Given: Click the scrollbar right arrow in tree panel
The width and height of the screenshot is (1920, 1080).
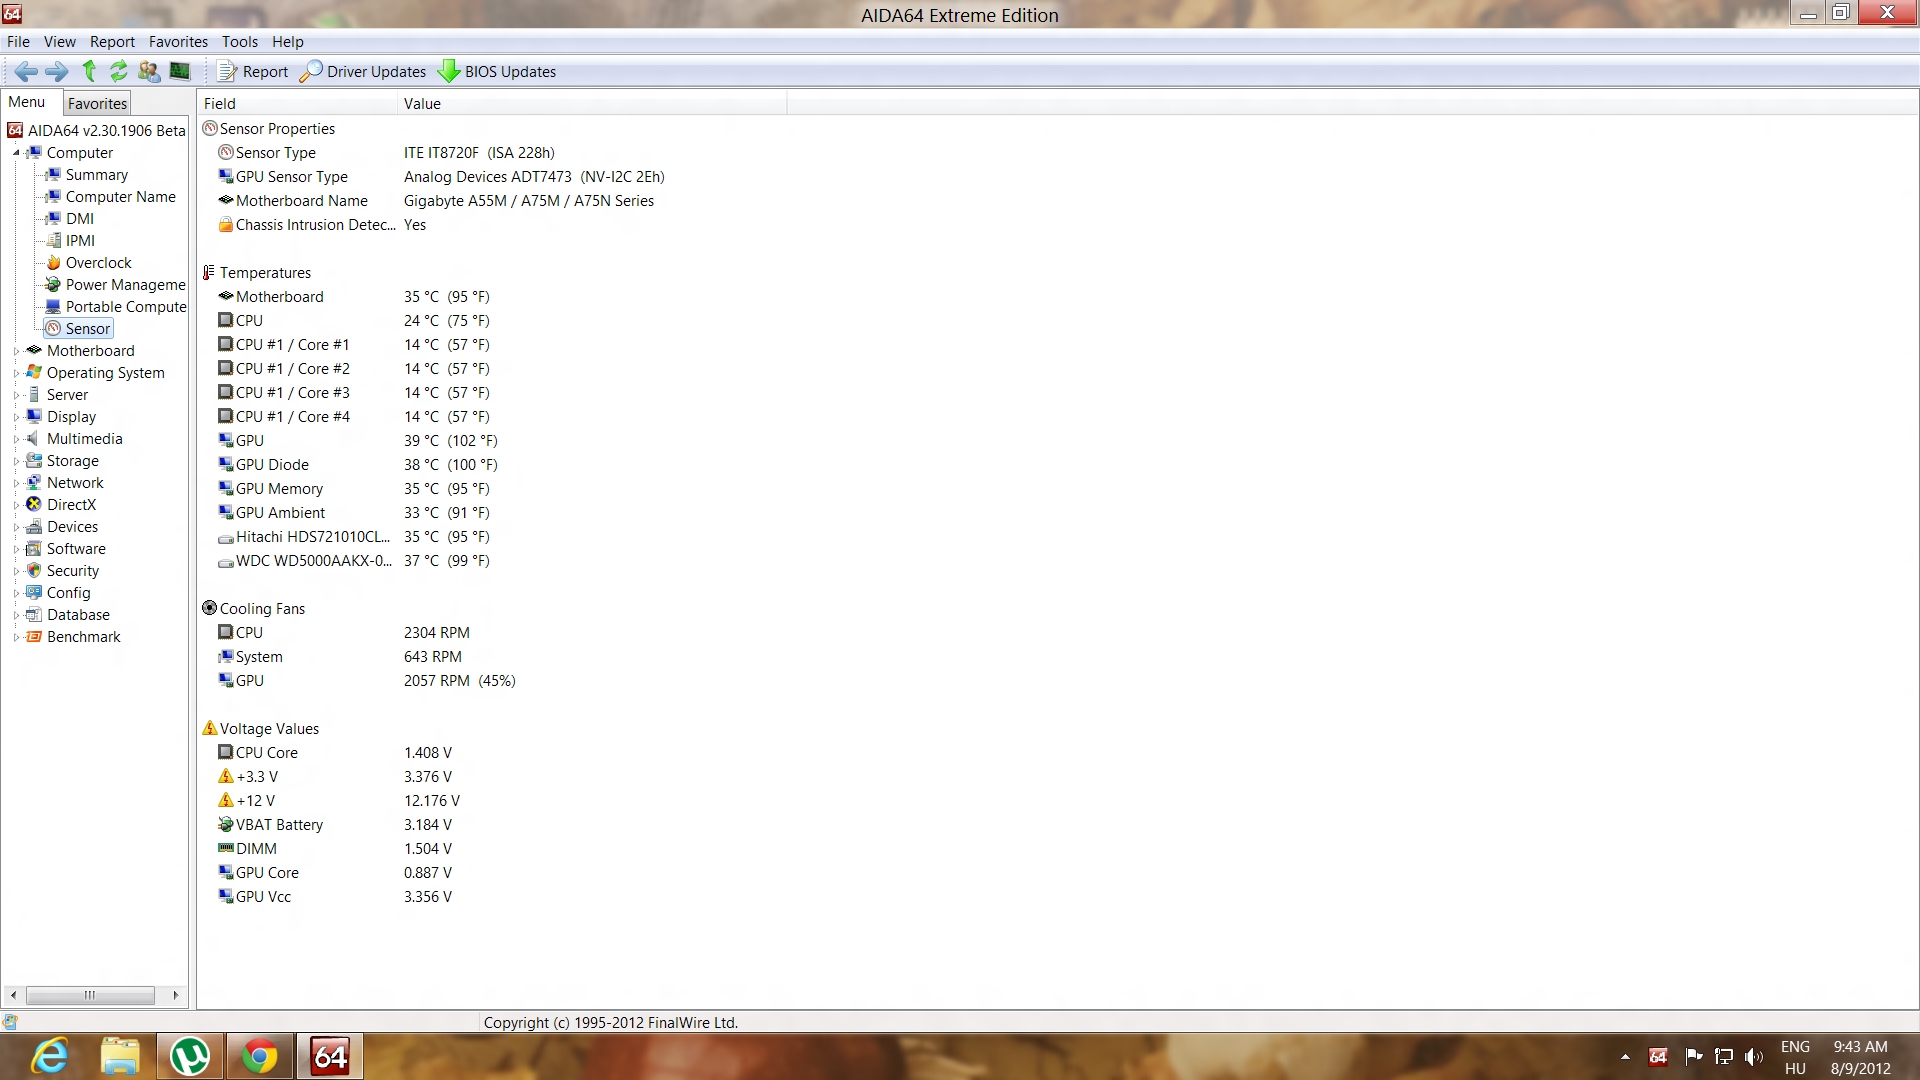Looking at the screenshot, I should pos(176,995).
